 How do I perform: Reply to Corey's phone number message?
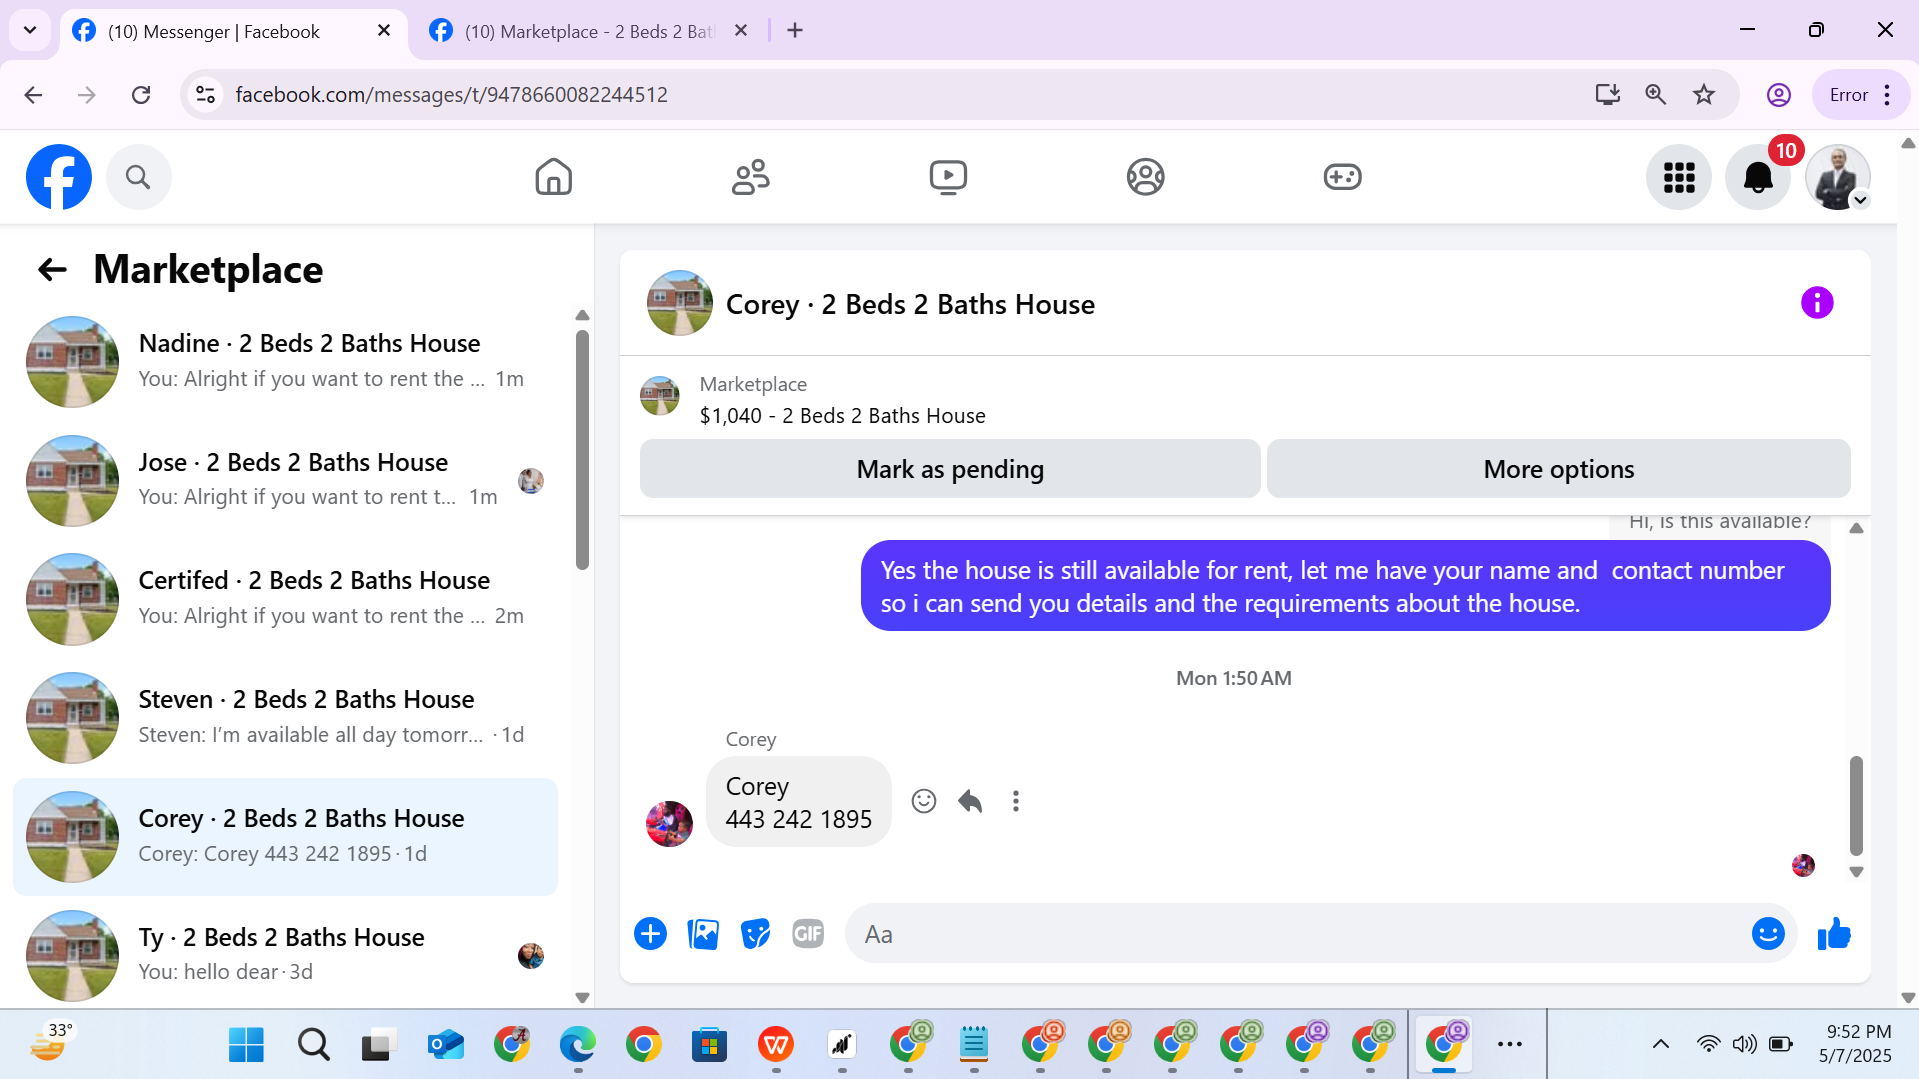970,801
